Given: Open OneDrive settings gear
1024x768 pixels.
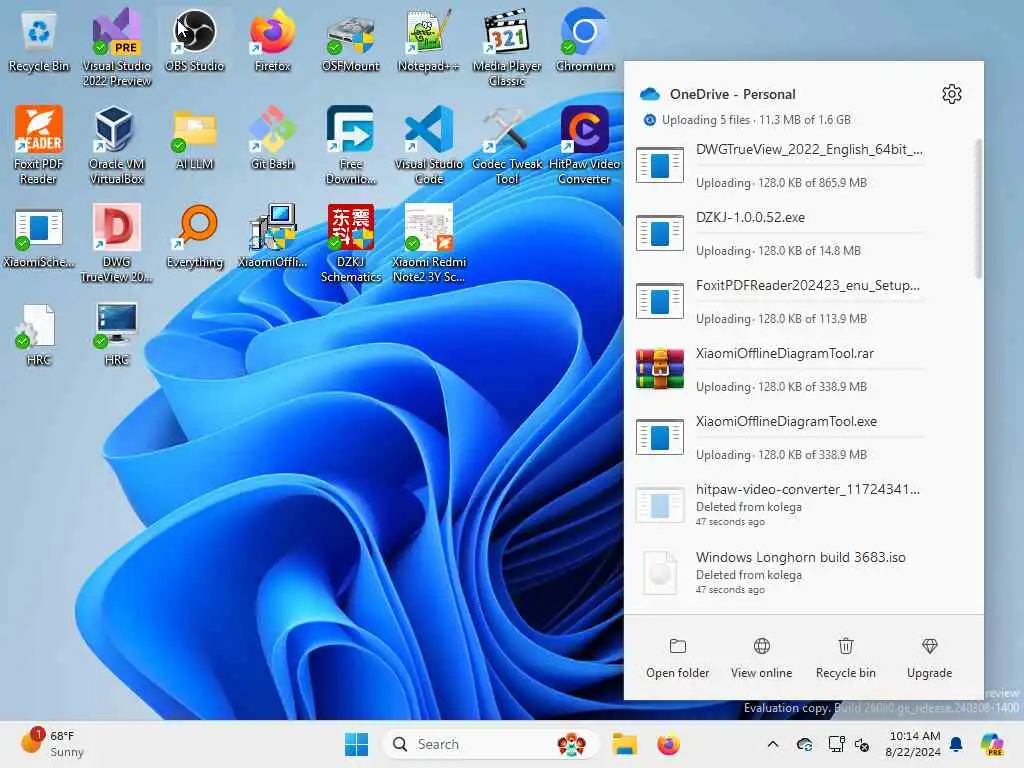Looking at the screenshot, I should click(x=952, y=94).
